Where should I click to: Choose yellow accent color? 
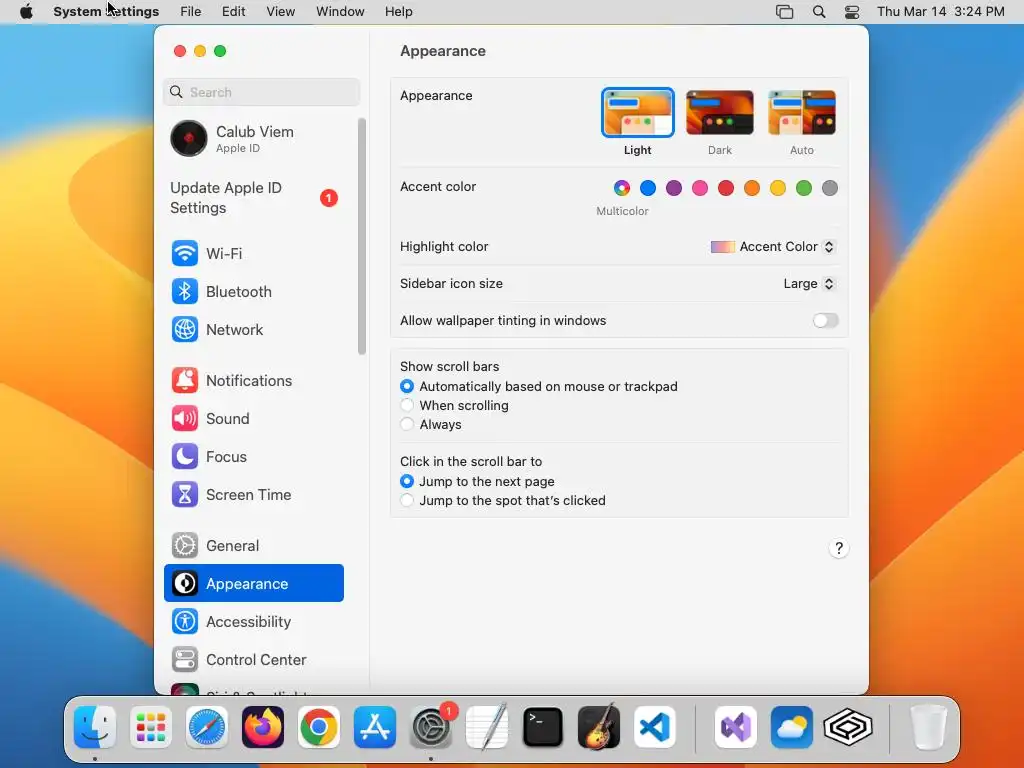[778, 188]
